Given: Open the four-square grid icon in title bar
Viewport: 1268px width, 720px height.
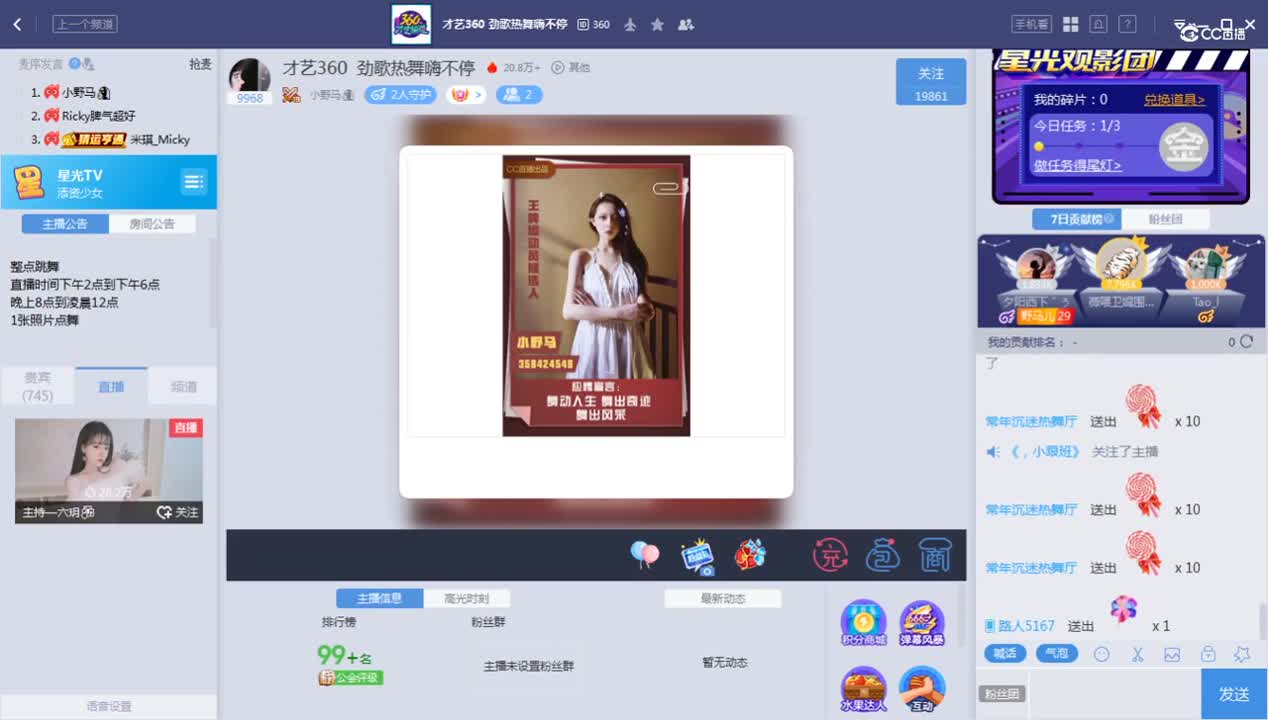Looking at the screenshot, I should (x=1070, y=24).
